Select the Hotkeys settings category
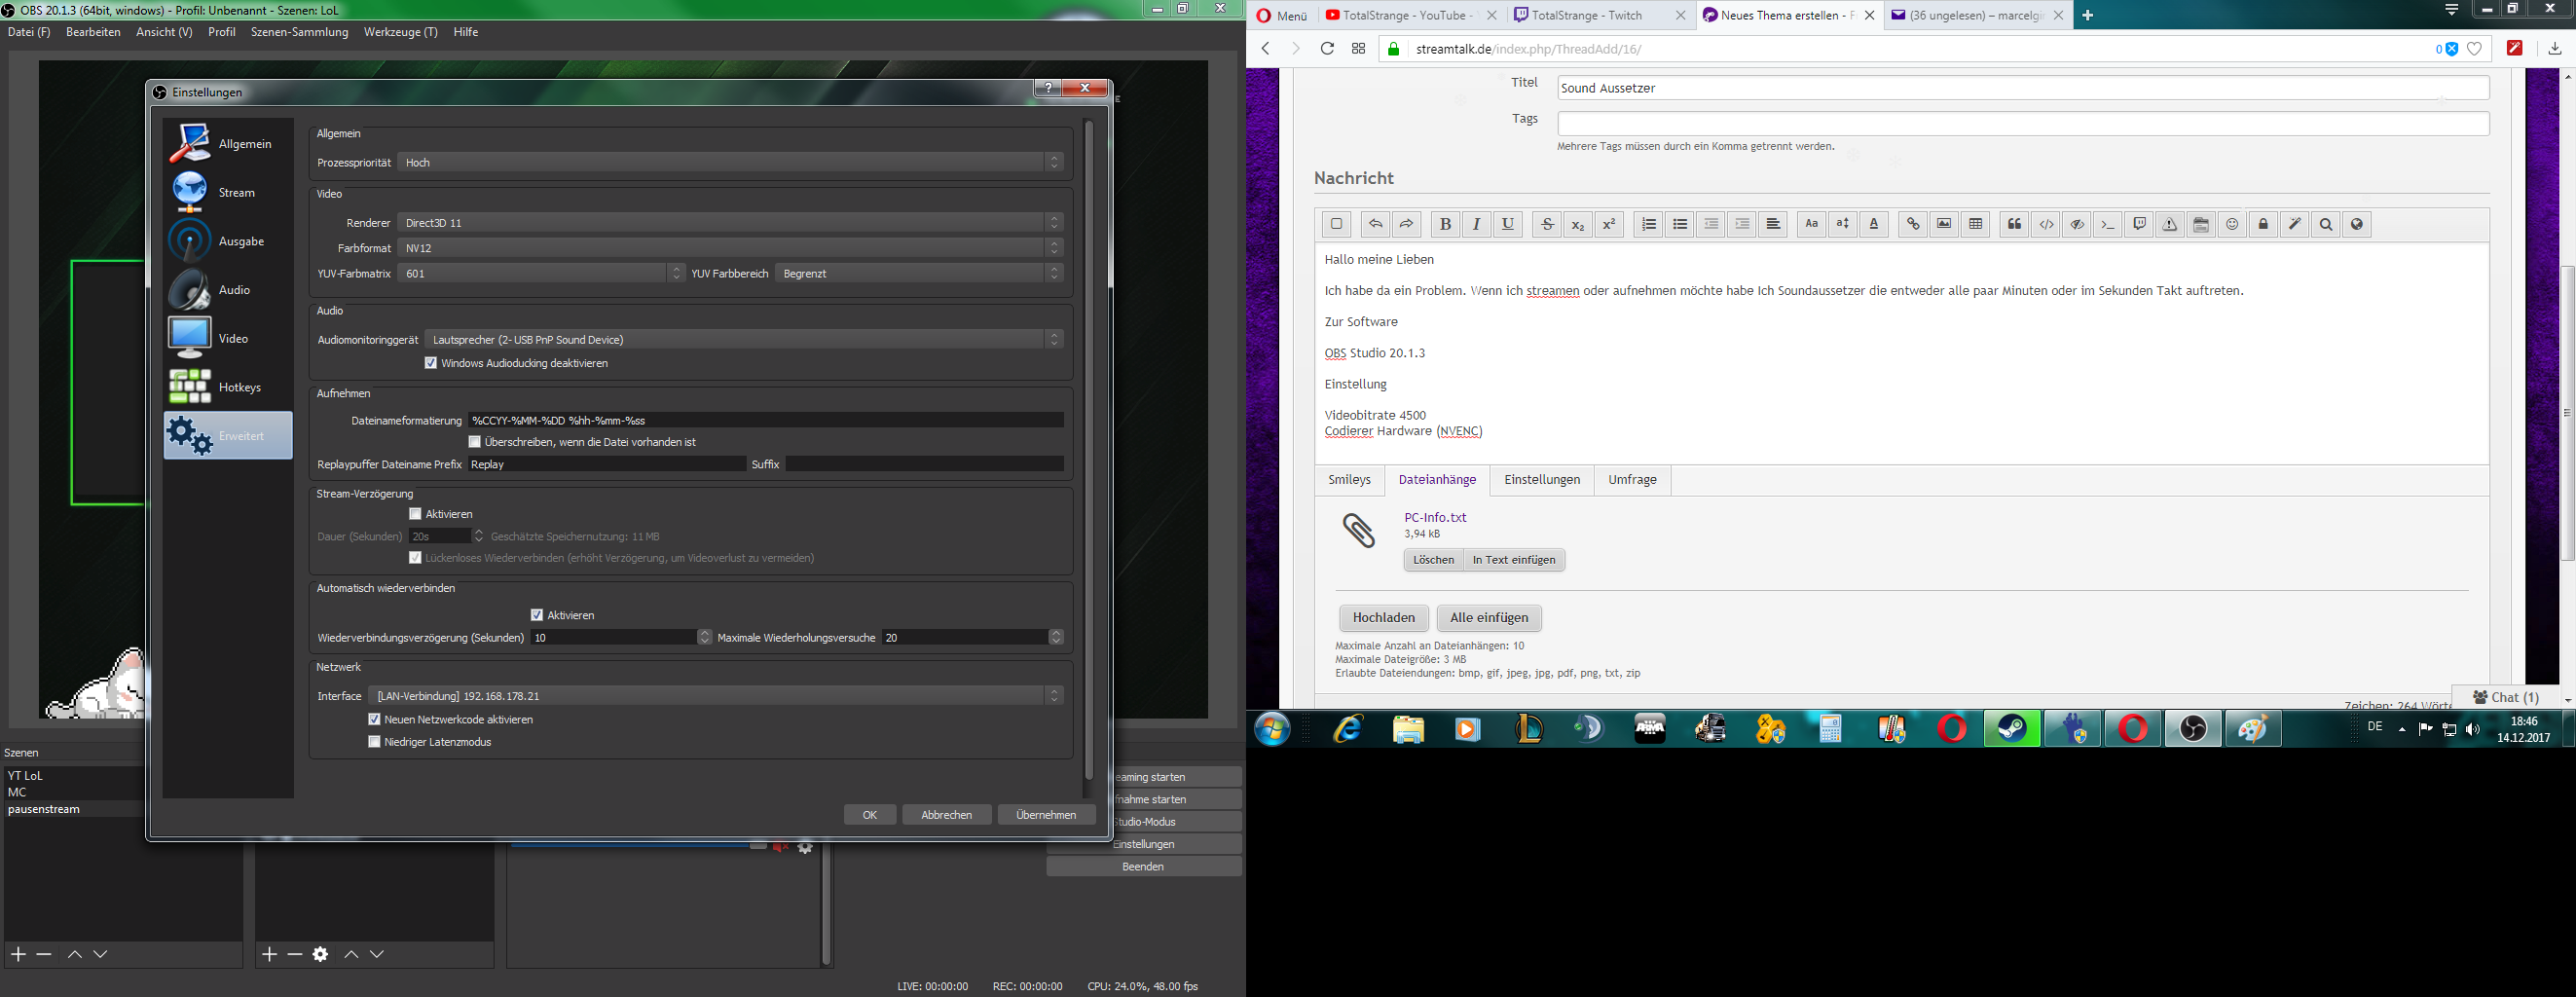The image size is (2576, 997). [x=227, y=387]
